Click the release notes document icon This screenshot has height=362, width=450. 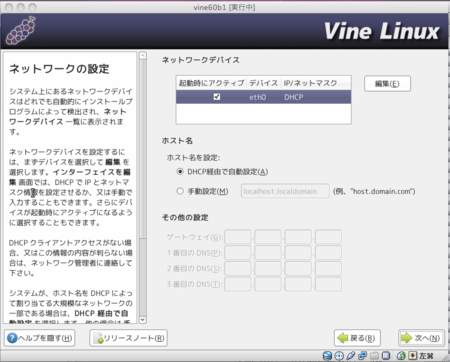[x=98, y=338]
